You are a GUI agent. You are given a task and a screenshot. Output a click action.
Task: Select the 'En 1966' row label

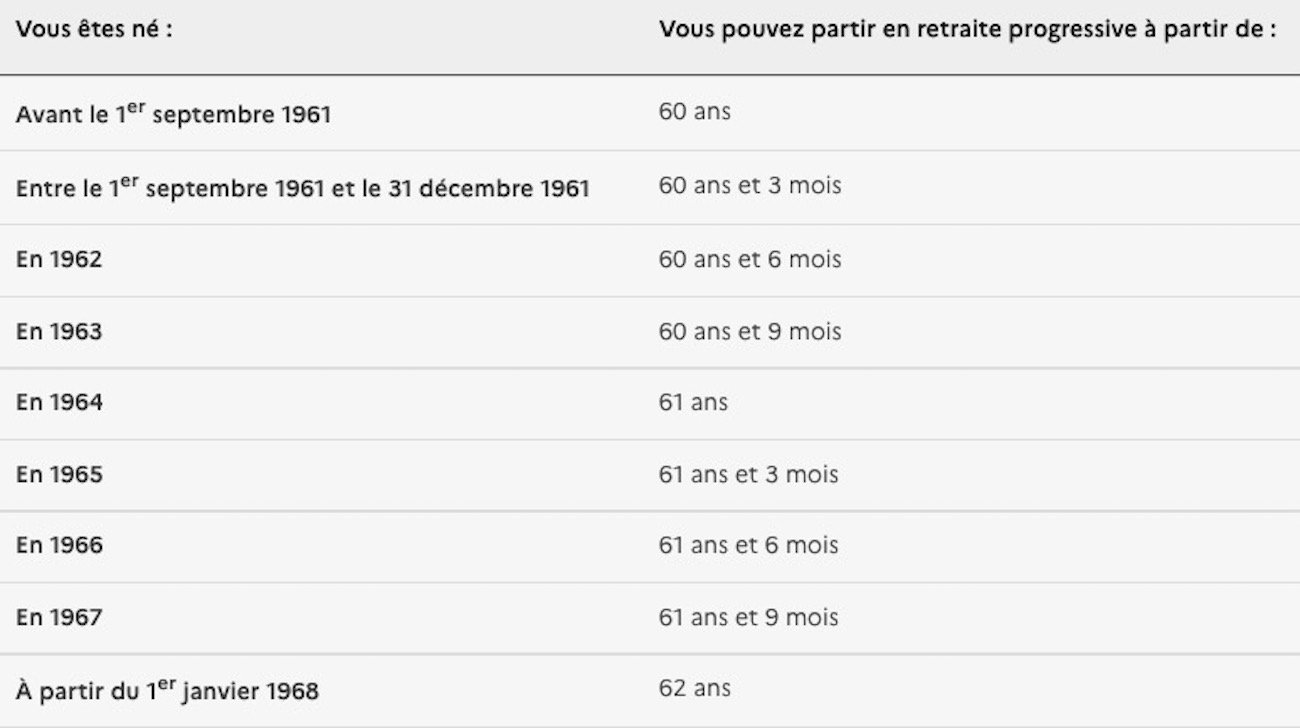[x=59, y=546]
